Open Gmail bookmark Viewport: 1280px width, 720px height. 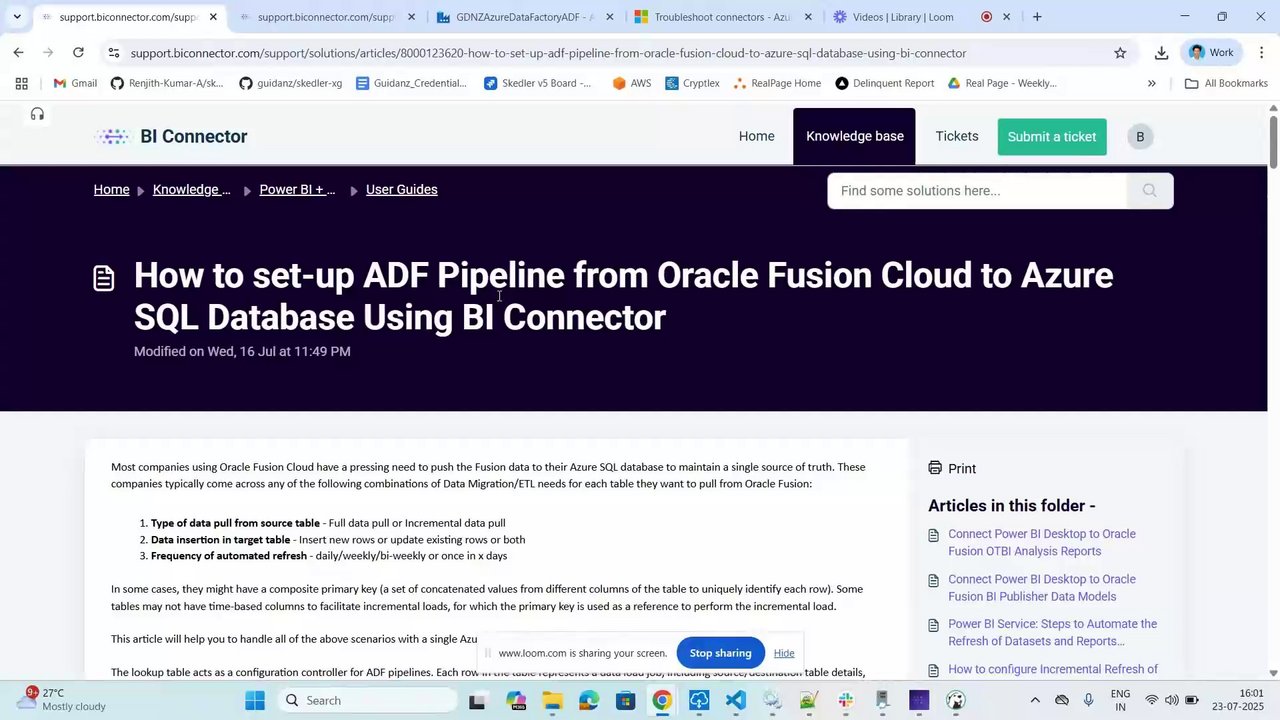point(75,83)
